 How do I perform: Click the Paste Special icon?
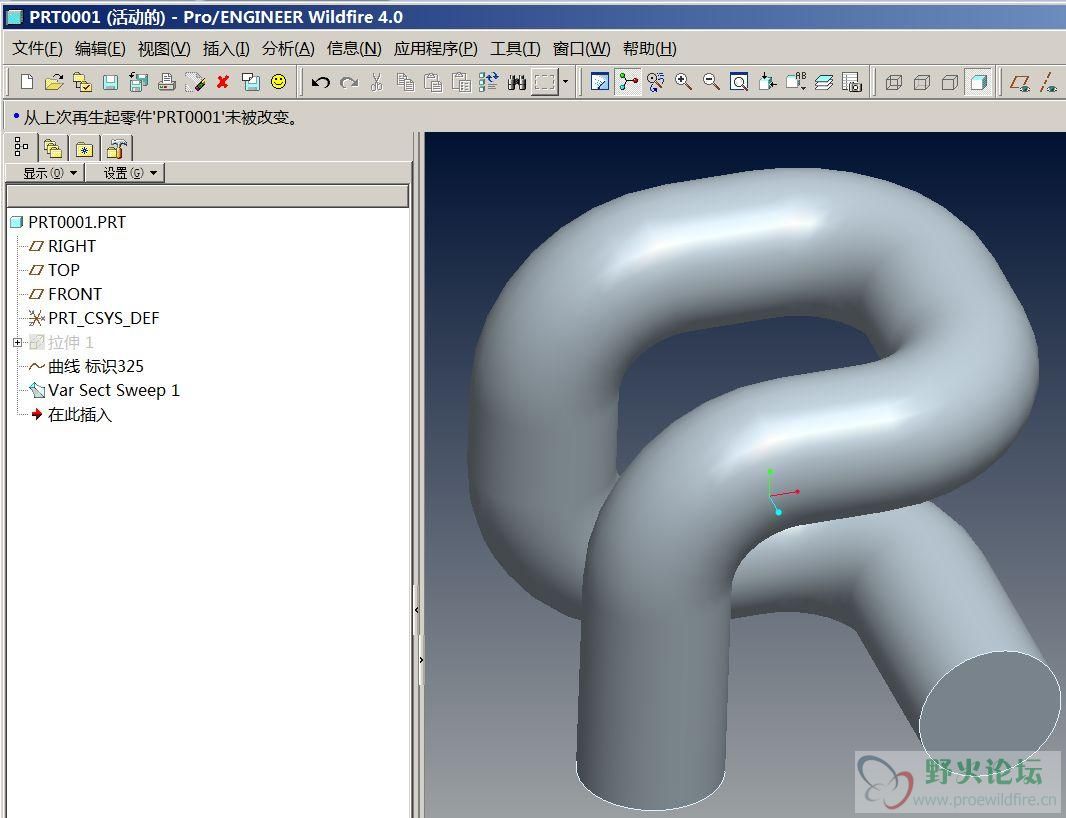461,82
